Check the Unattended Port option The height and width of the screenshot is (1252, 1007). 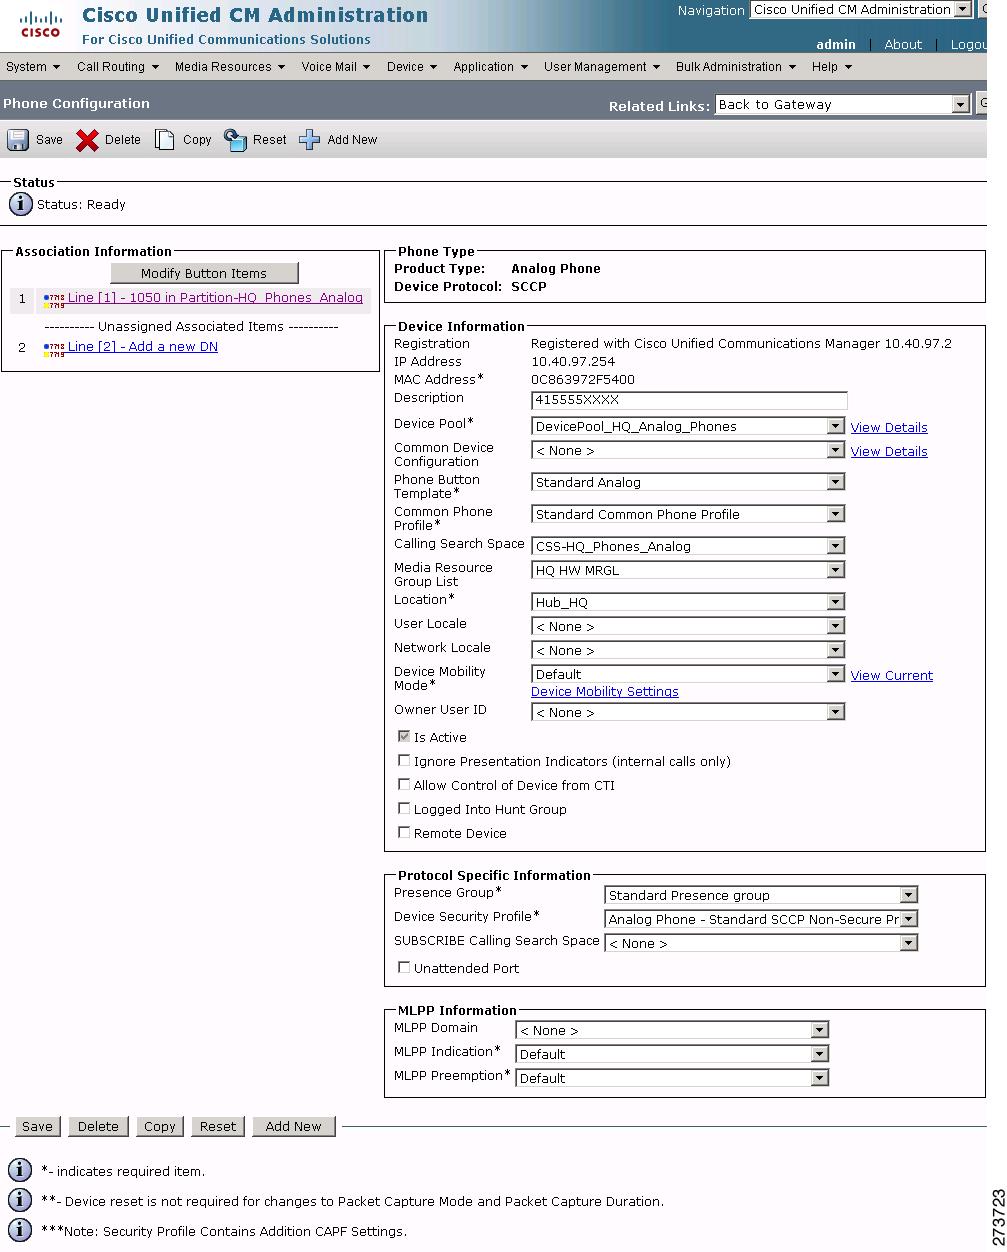pos(404,968)
